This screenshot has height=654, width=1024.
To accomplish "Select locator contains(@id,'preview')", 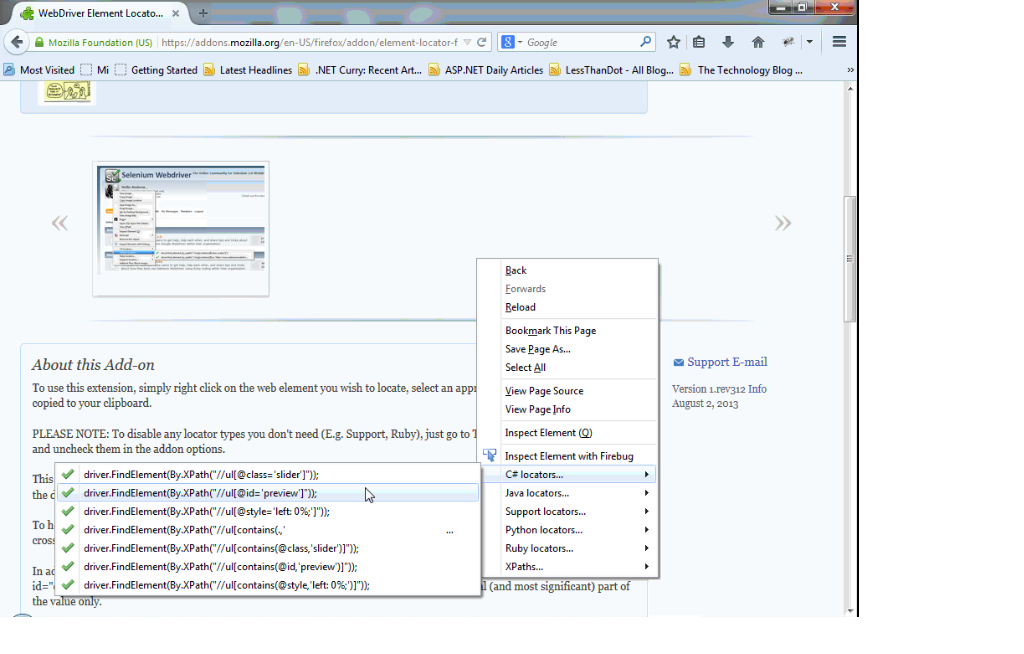I will [268, 566].
